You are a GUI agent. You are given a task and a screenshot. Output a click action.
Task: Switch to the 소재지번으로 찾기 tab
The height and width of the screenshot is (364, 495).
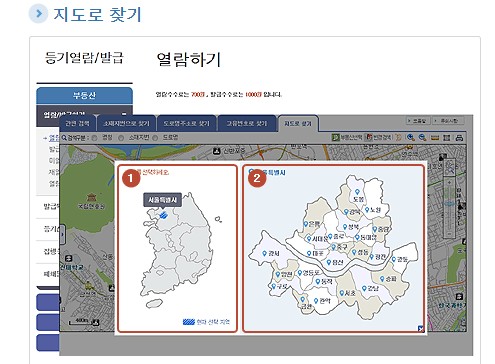(x=126, y=123)
